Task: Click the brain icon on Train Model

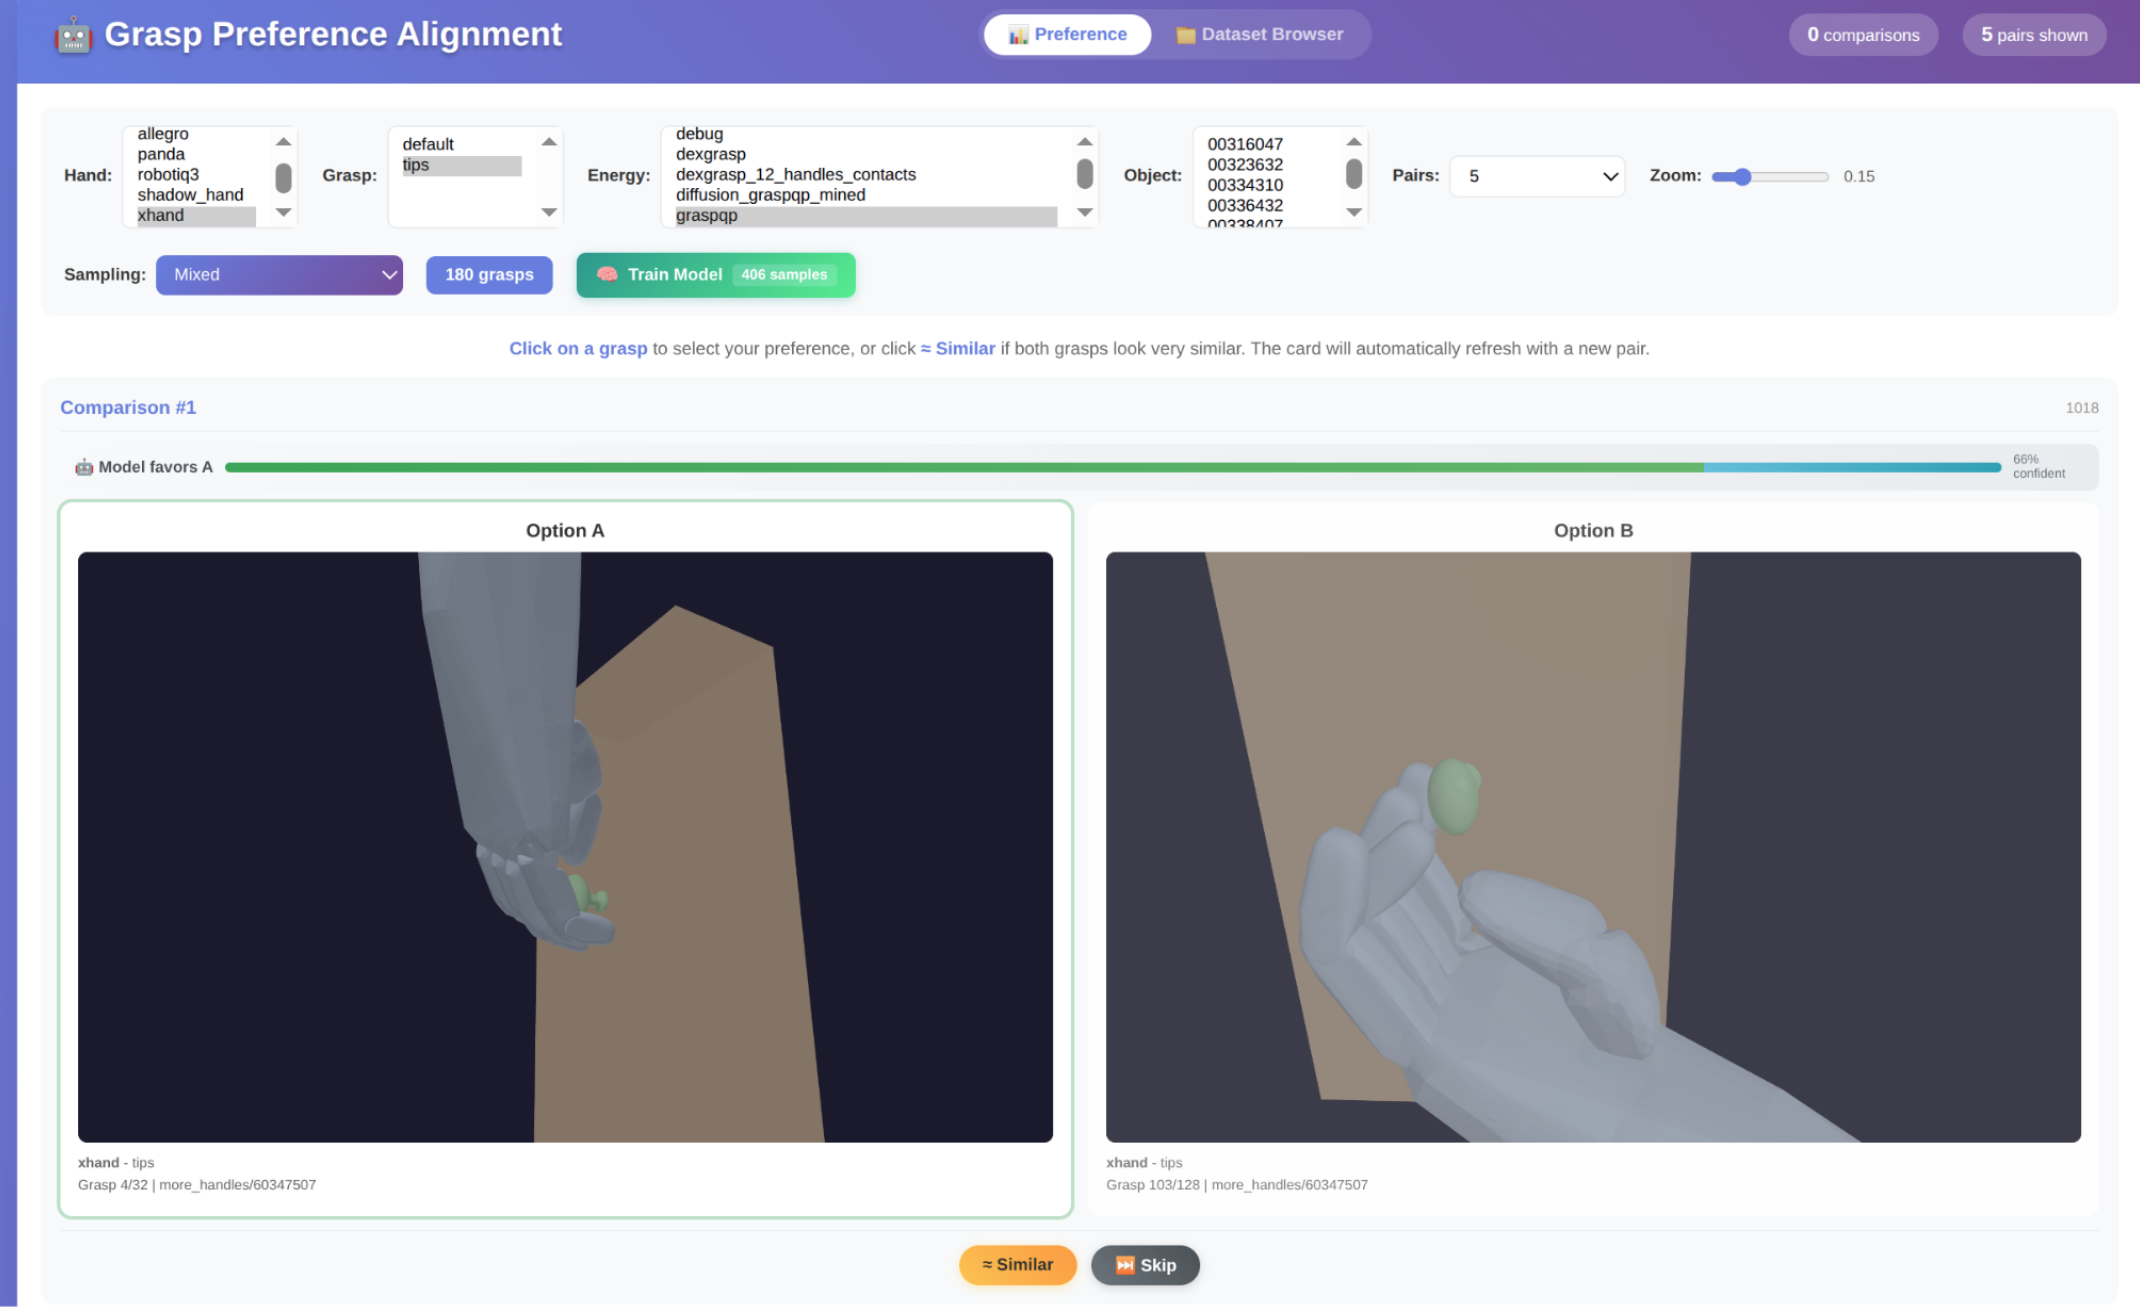Action: click(x=606, y=275)
